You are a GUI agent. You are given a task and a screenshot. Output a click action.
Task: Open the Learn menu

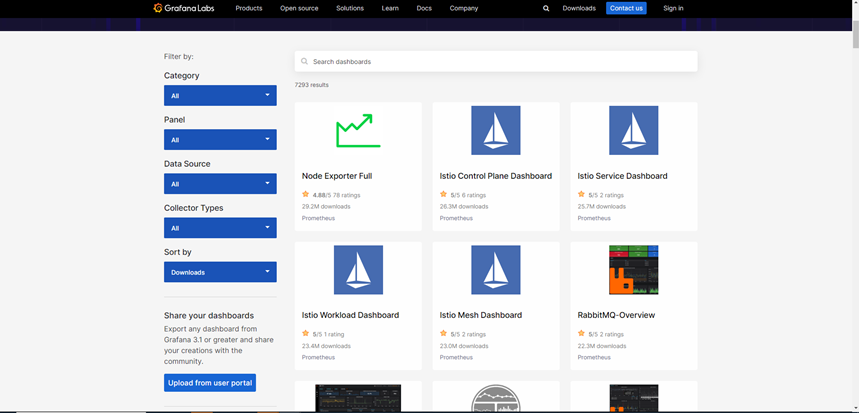point(390,8)
